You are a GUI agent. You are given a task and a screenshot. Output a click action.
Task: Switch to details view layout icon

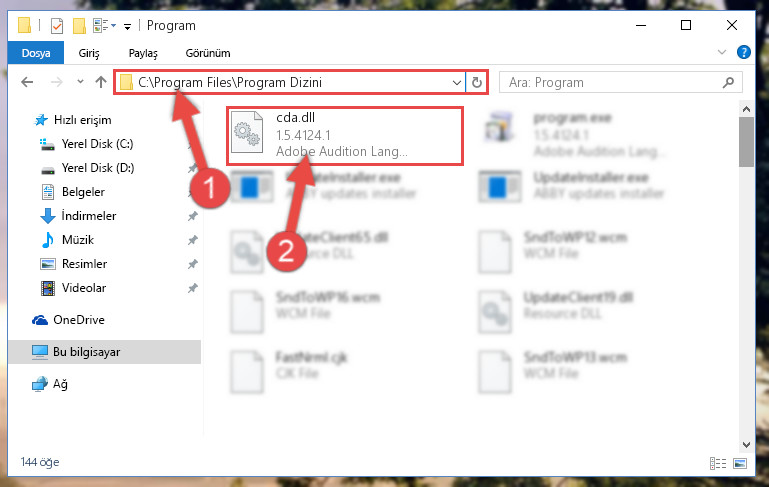click(x=718, y=463)
